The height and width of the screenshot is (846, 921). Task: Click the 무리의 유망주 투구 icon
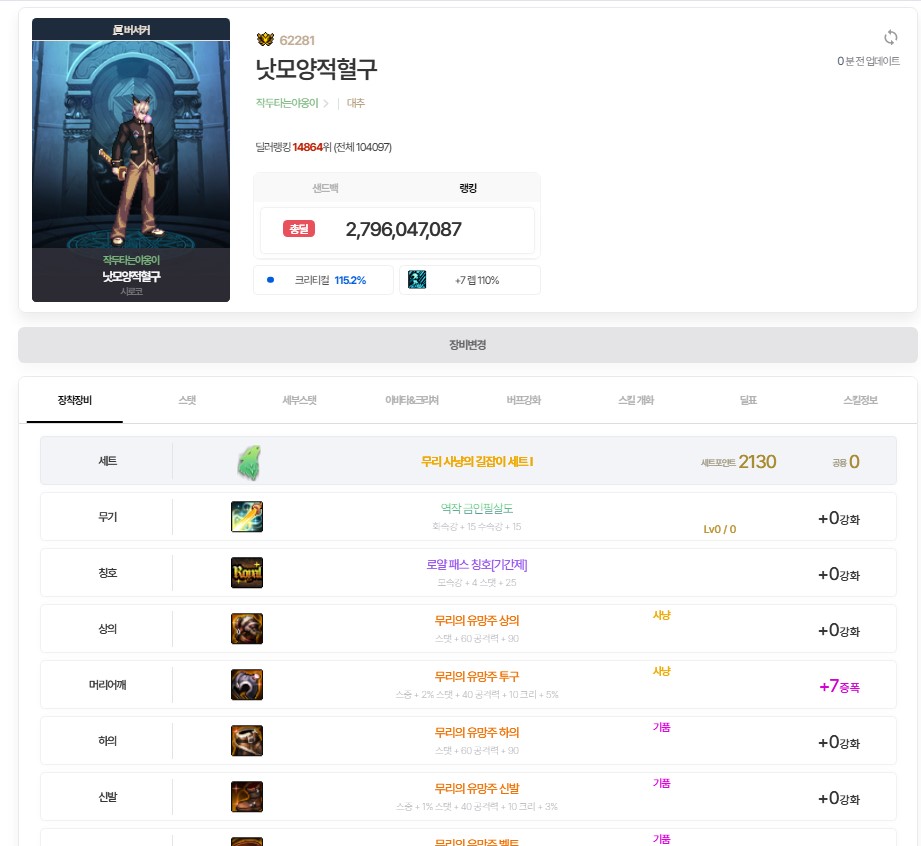[x=247, y=685]
